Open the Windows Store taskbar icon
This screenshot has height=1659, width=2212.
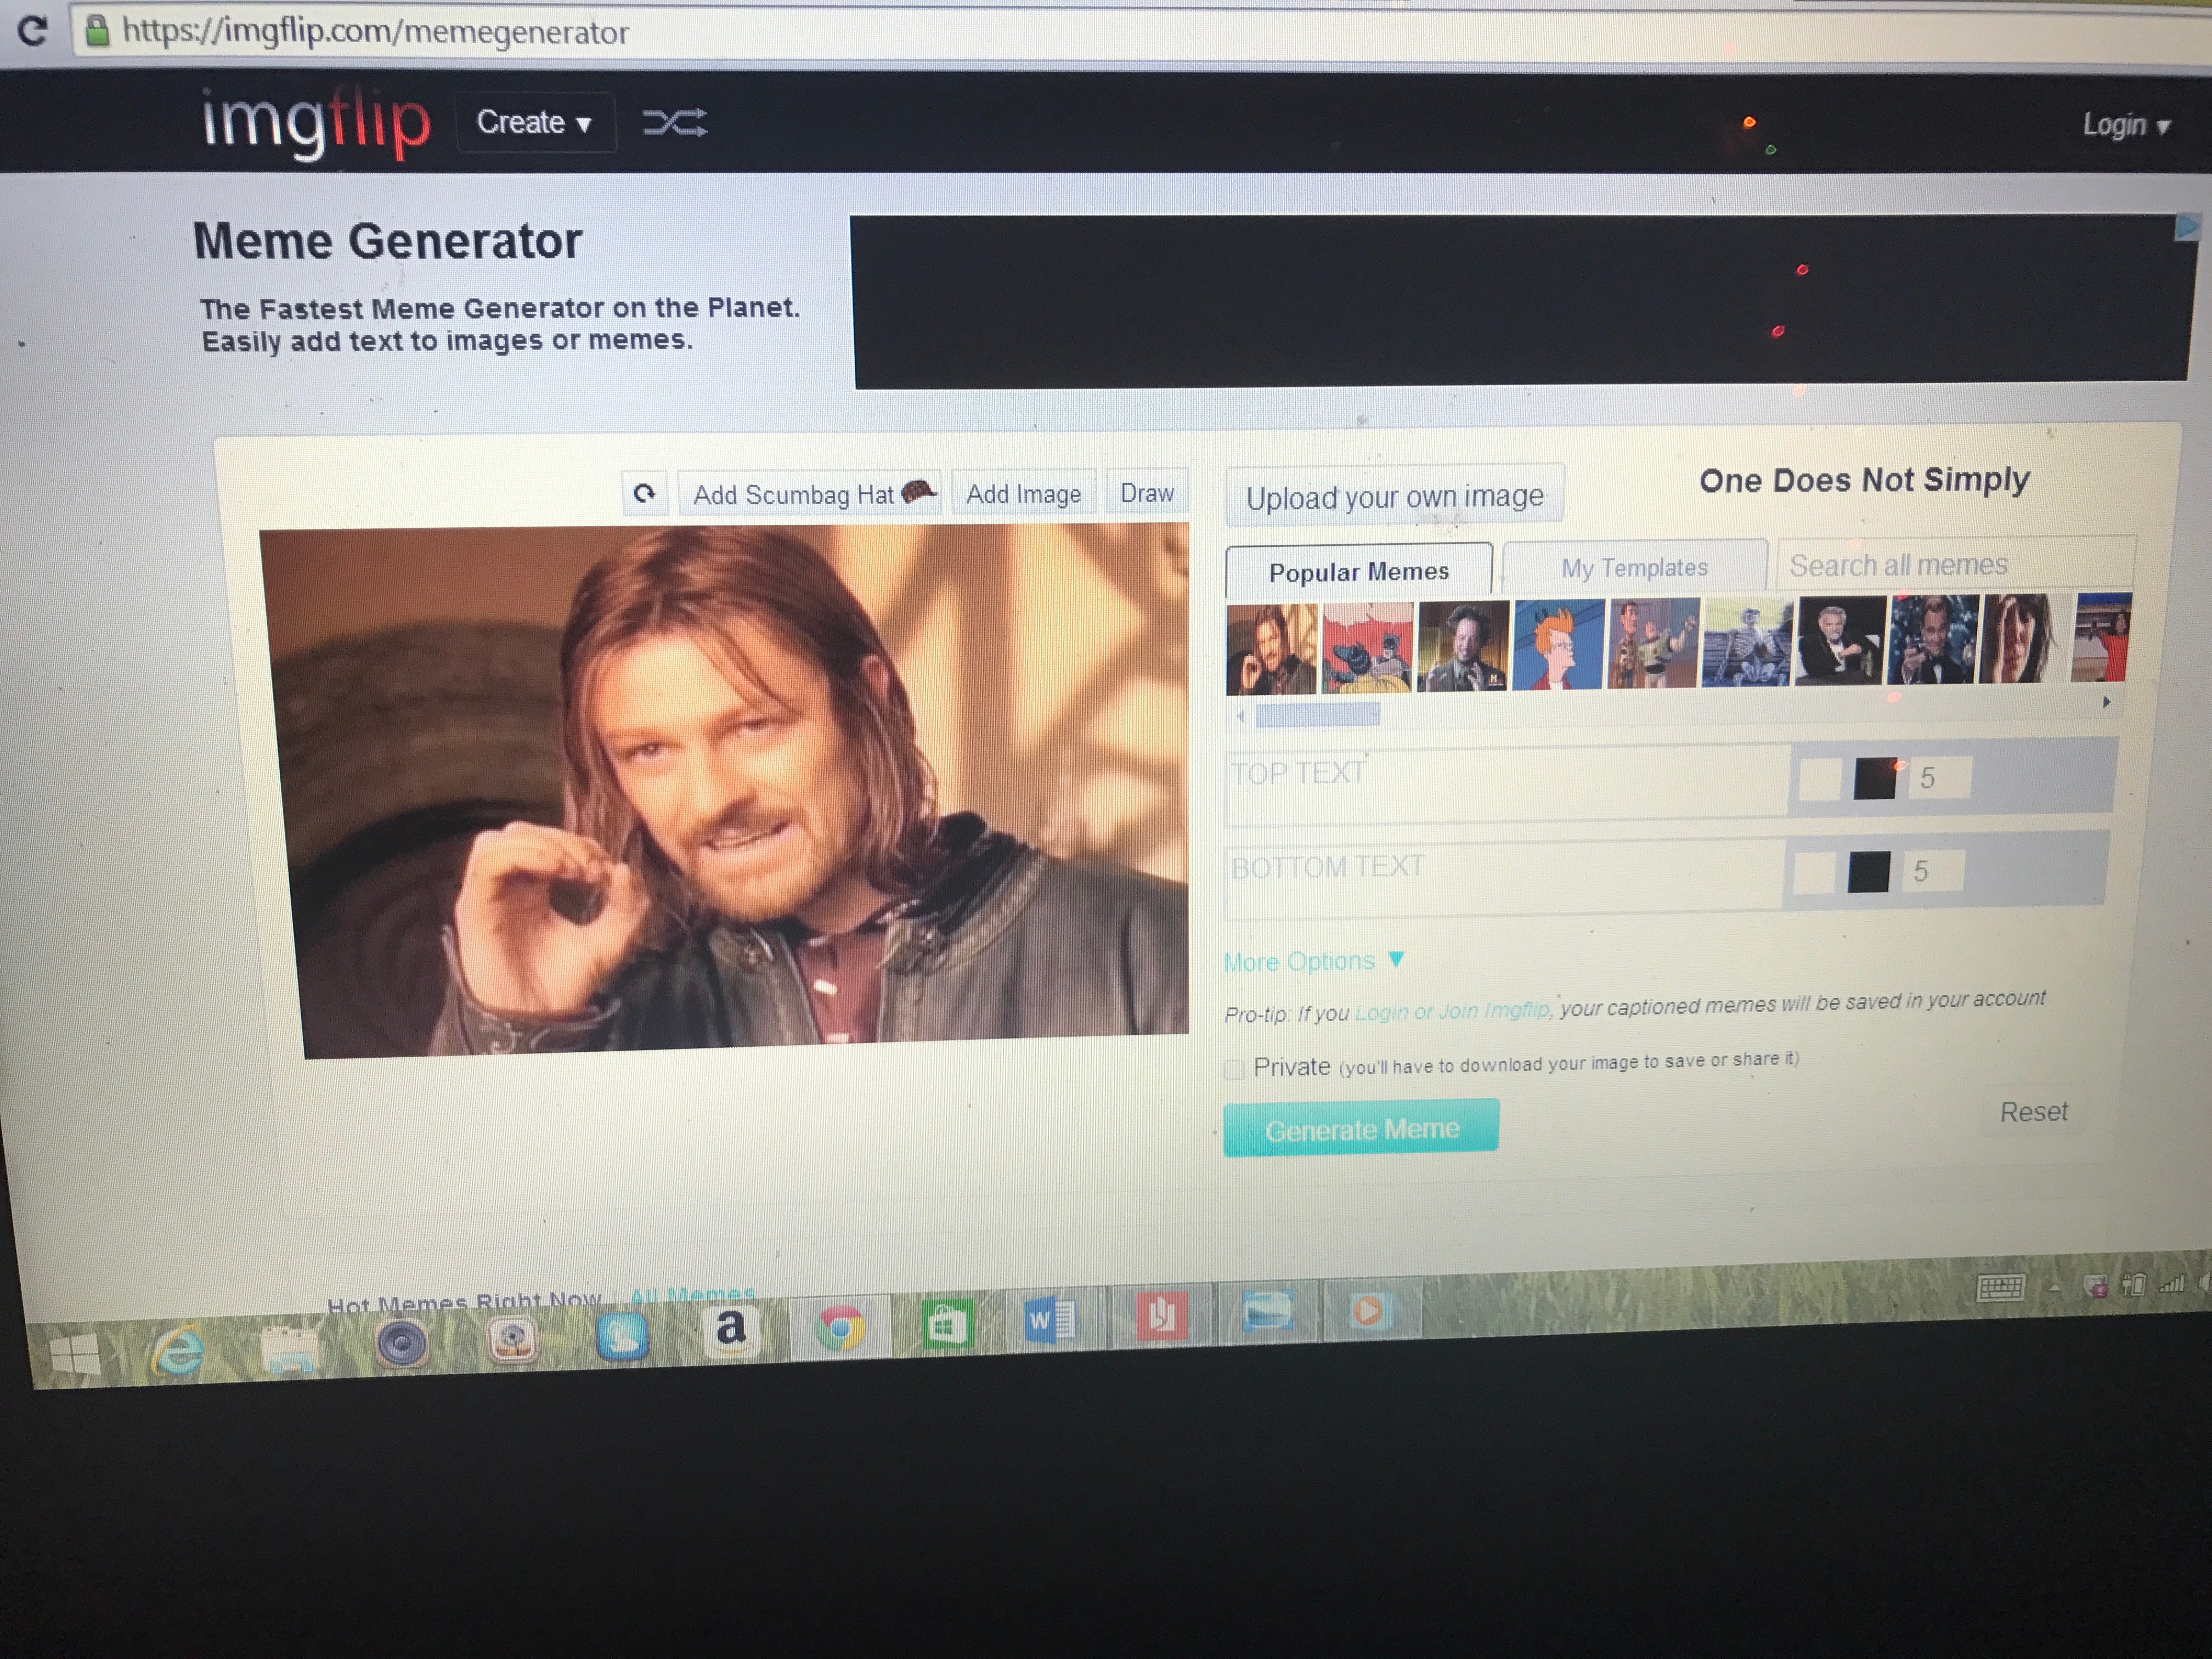point(946,1325)
